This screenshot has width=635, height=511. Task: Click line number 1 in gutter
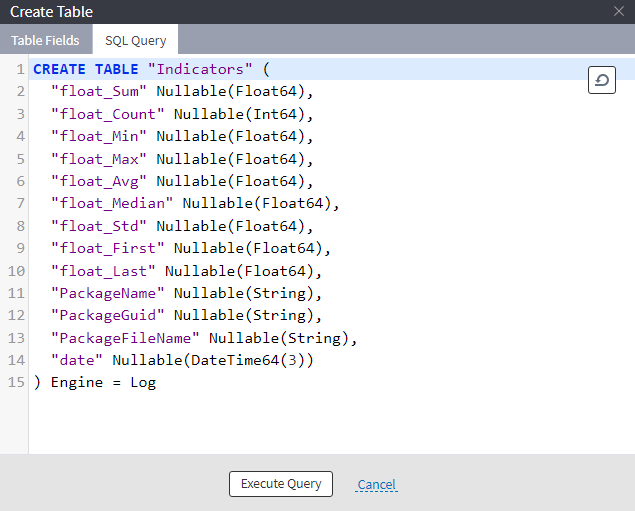pyautogui.click(x=20, y=69)
